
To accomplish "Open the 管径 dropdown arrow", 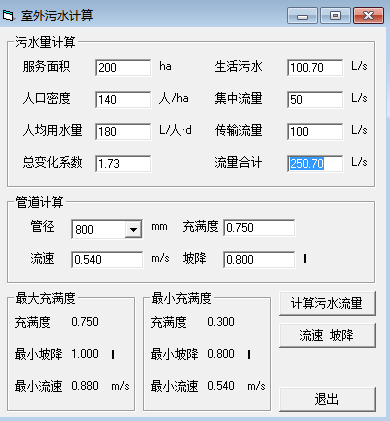I will click(133, 229).
